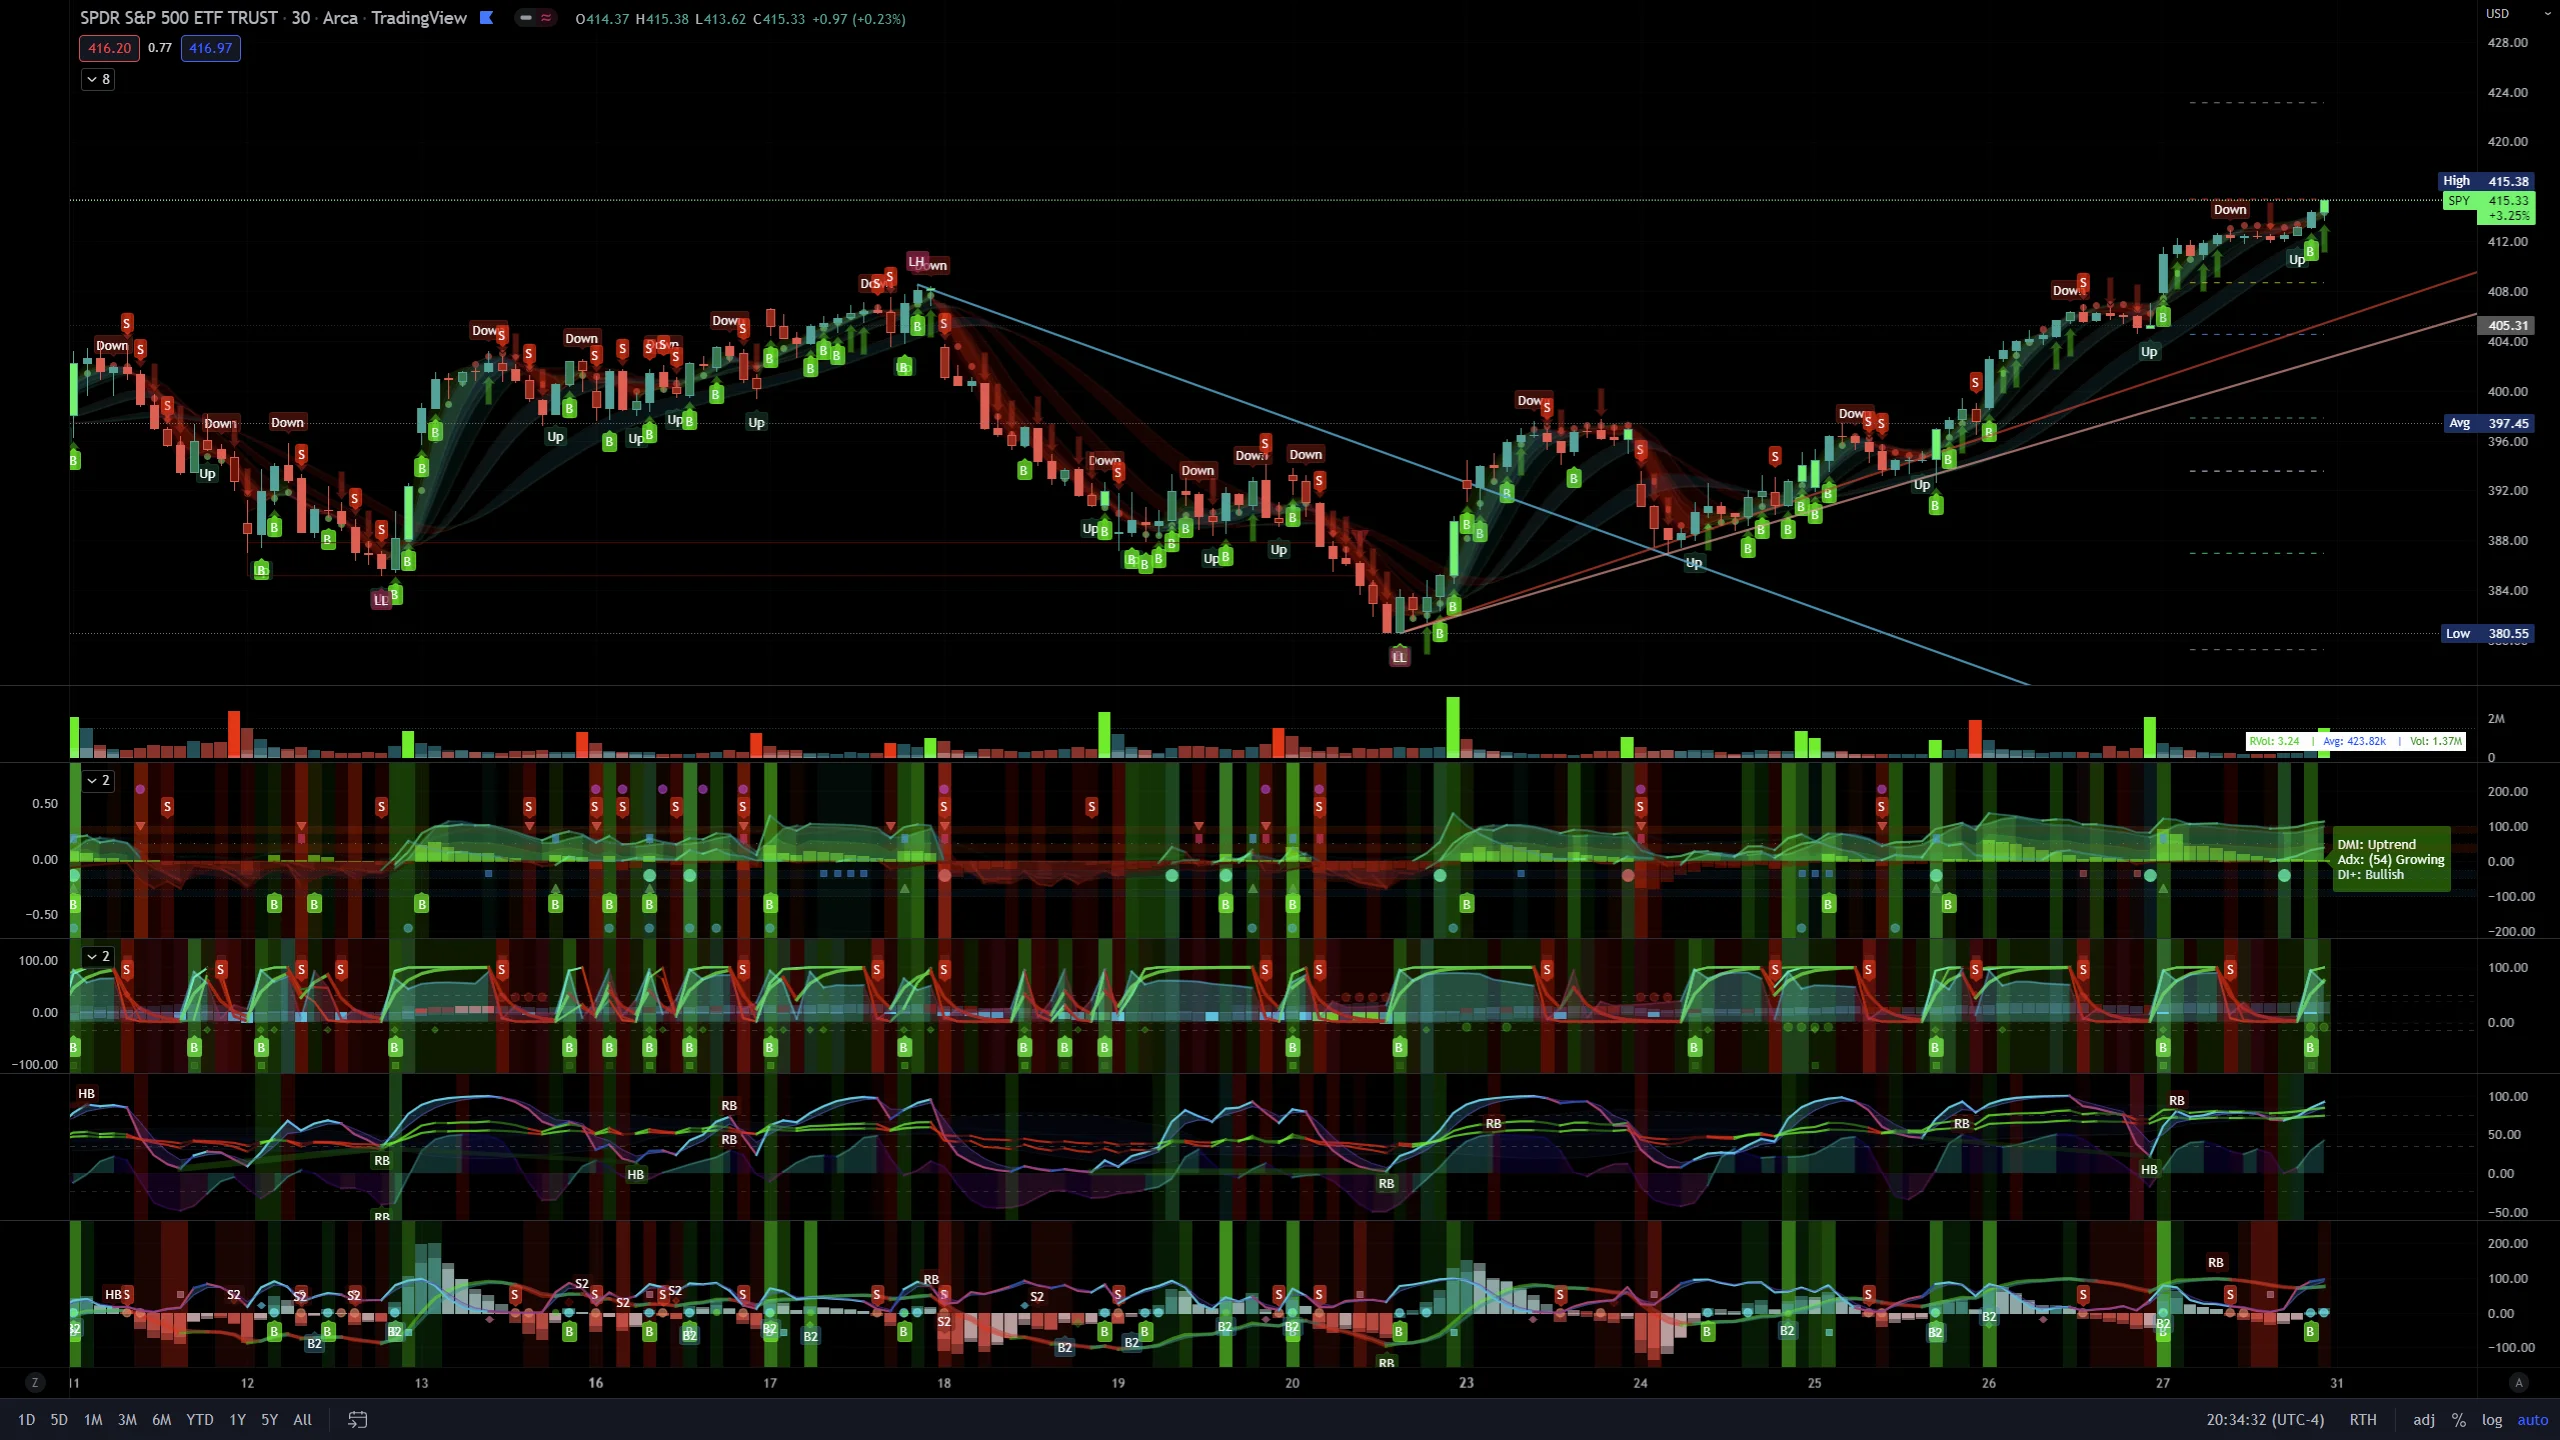This screenshot has width=2560, height=1440.
Task: Click the grey dash icon in the status pill
Action: (x=526, y=18)
